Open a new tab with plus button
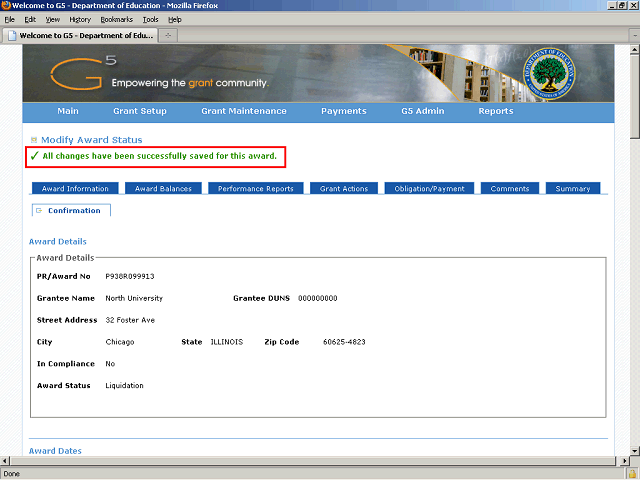This screenshot has height=480, width=640. click(x=168, y=36)
